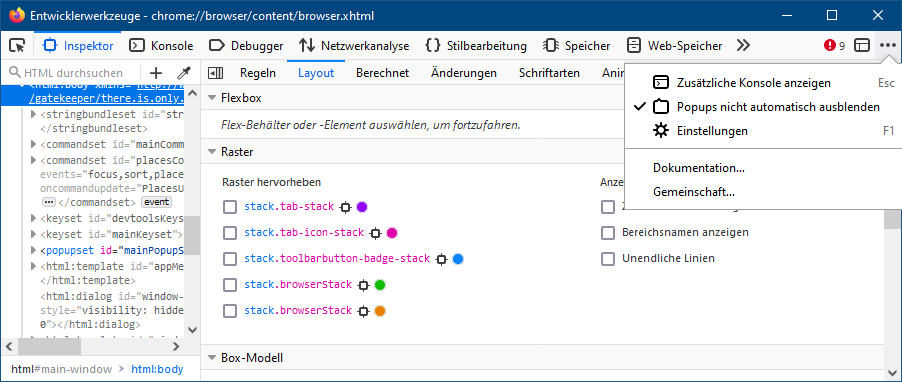Select grid element icon next to stack.tab-stack
Viewport: 902px width, 382px height.
[x=345, y=207]
